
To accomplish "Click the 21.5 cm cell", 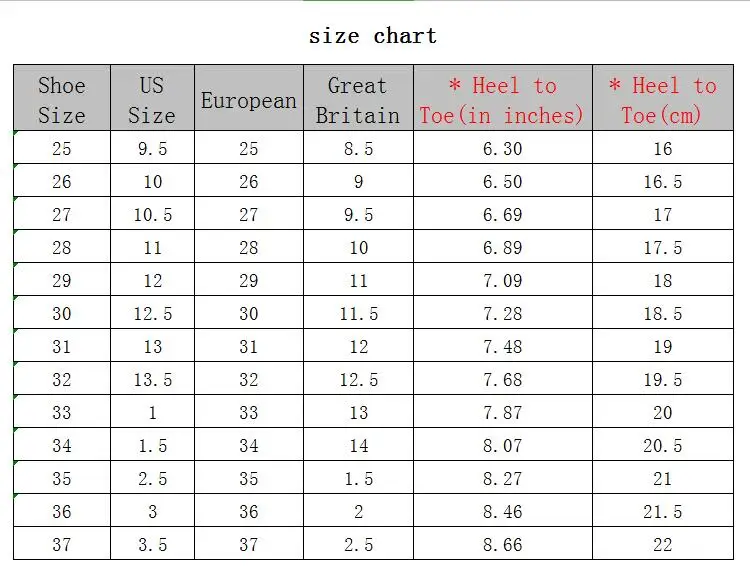I will coord(663,511).
